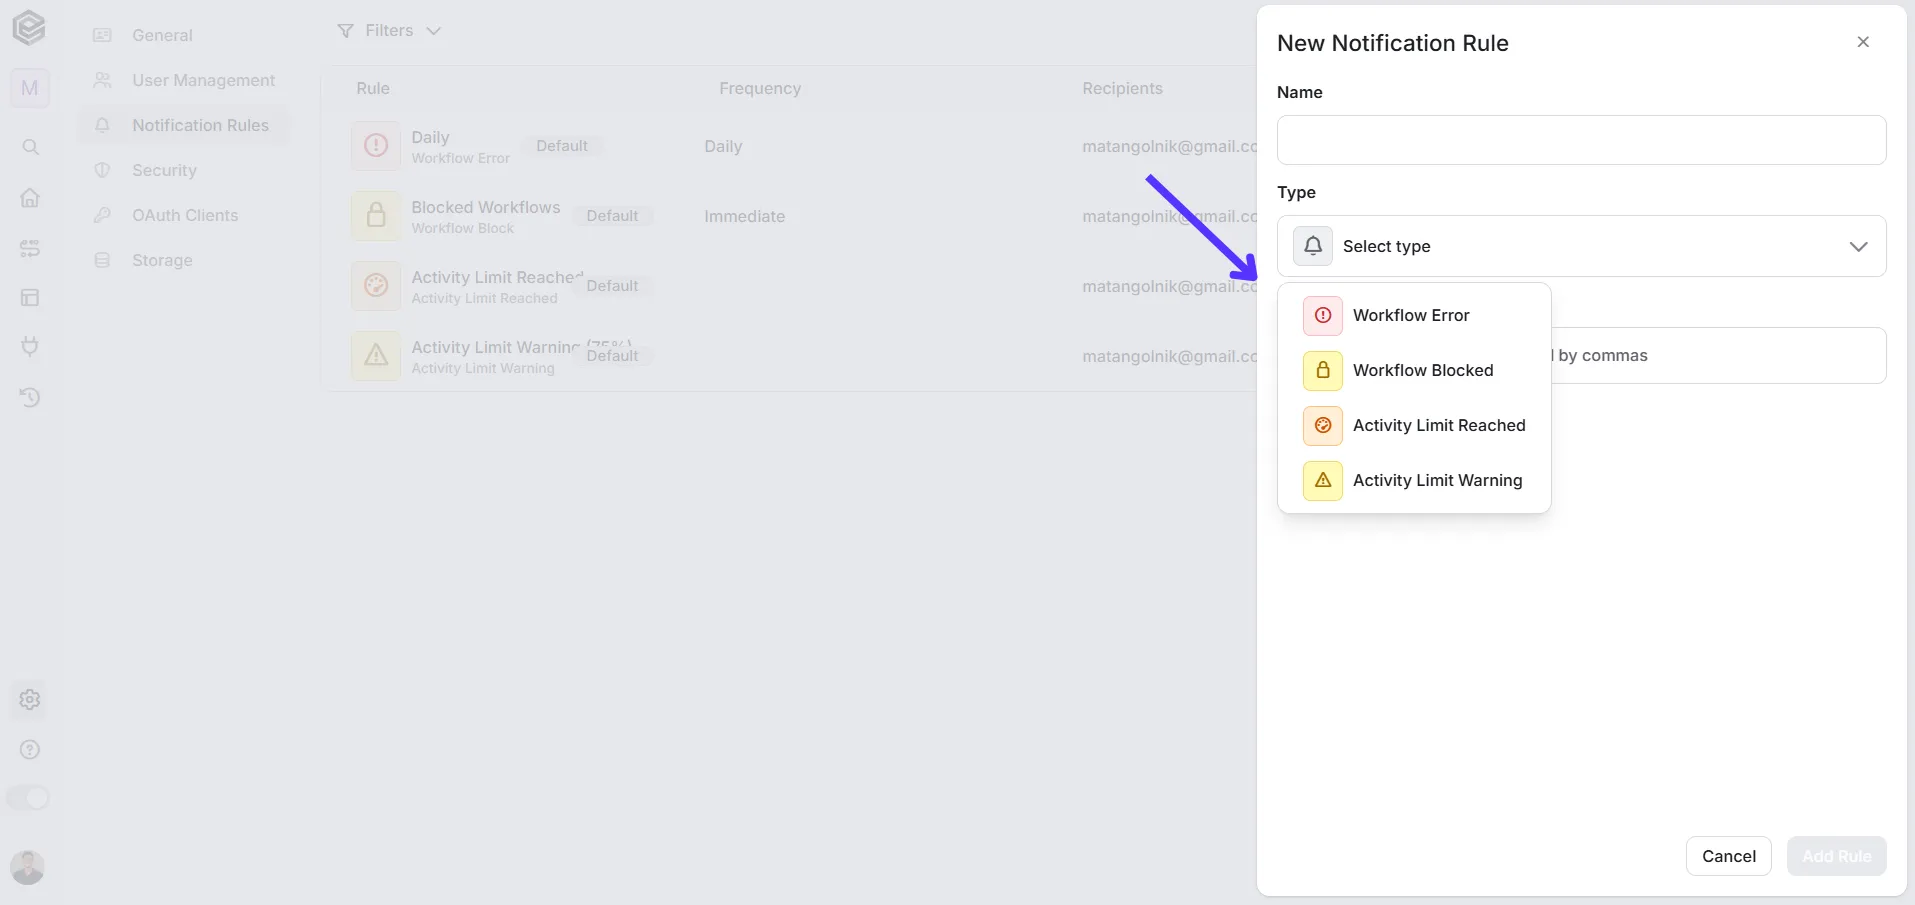Image resolution: width=1915 pixels, height=905 pixels.
Task: Click the Activity Limit Reached rule icon
Action: pos(376,286)
